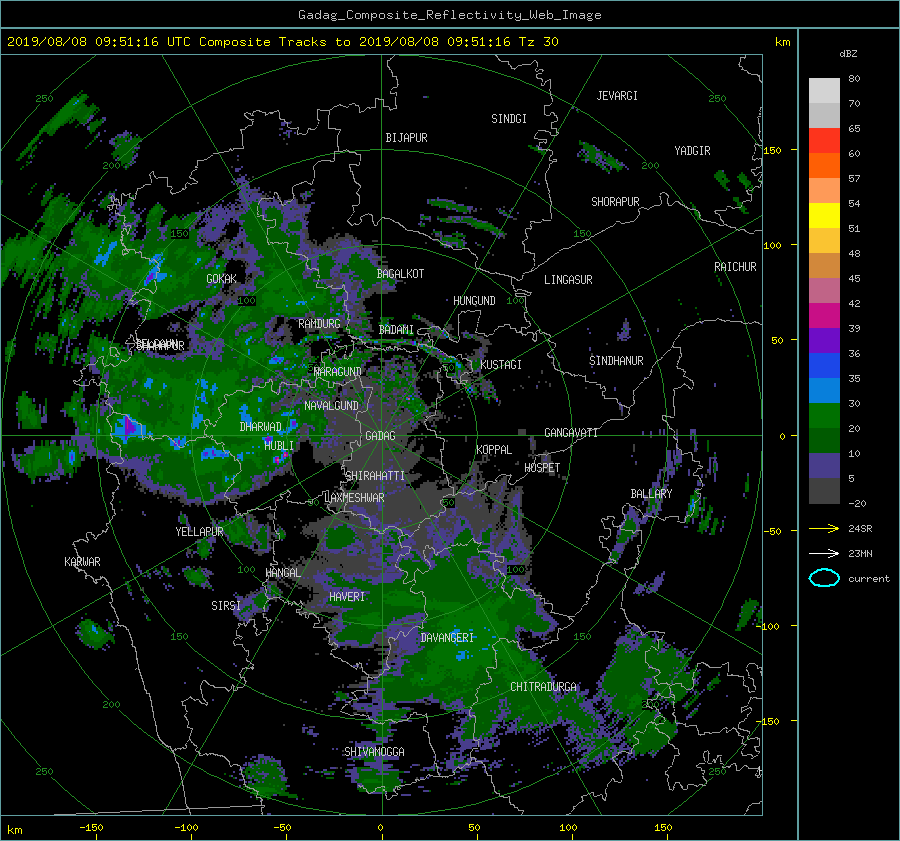This screenshot has width=900, height=841.
Task: Click the 150 km mark on right axis
Action: [x=773, y=150]
